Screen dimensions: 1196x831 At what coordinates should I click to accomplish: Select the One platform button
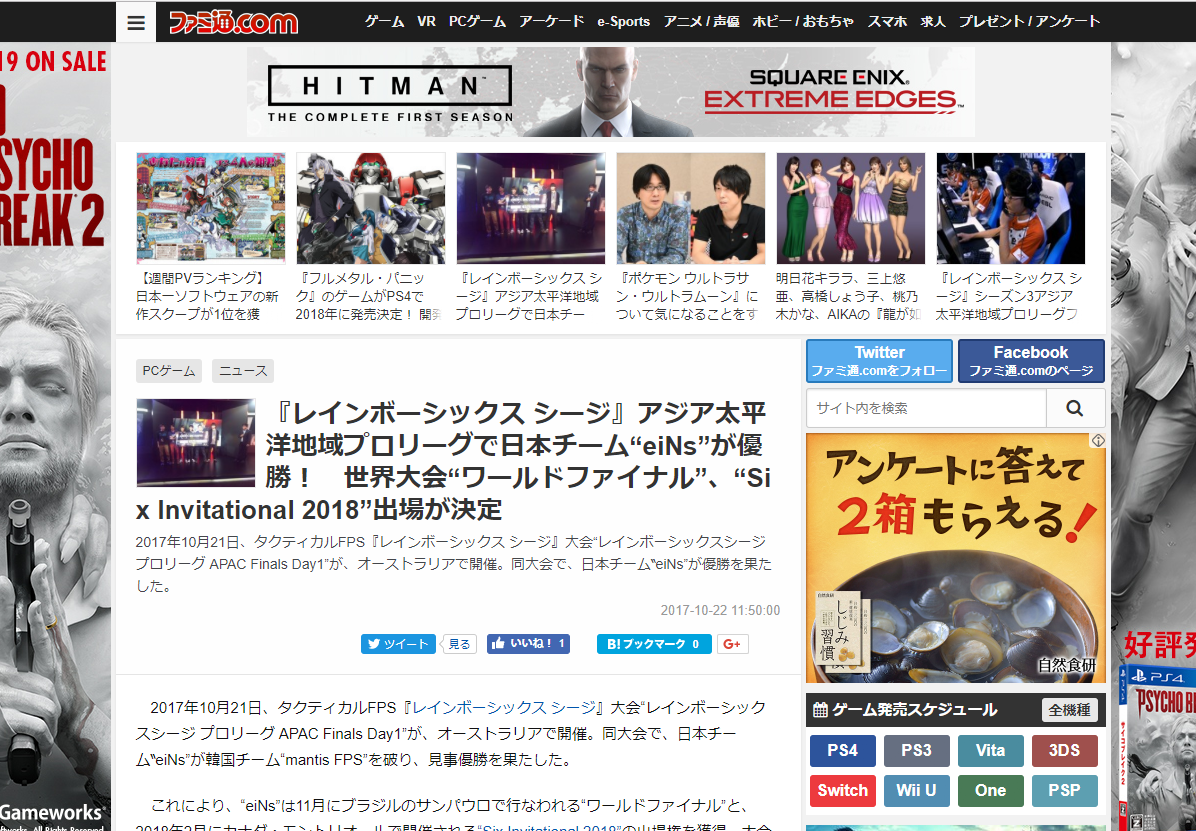pos(991,791)
